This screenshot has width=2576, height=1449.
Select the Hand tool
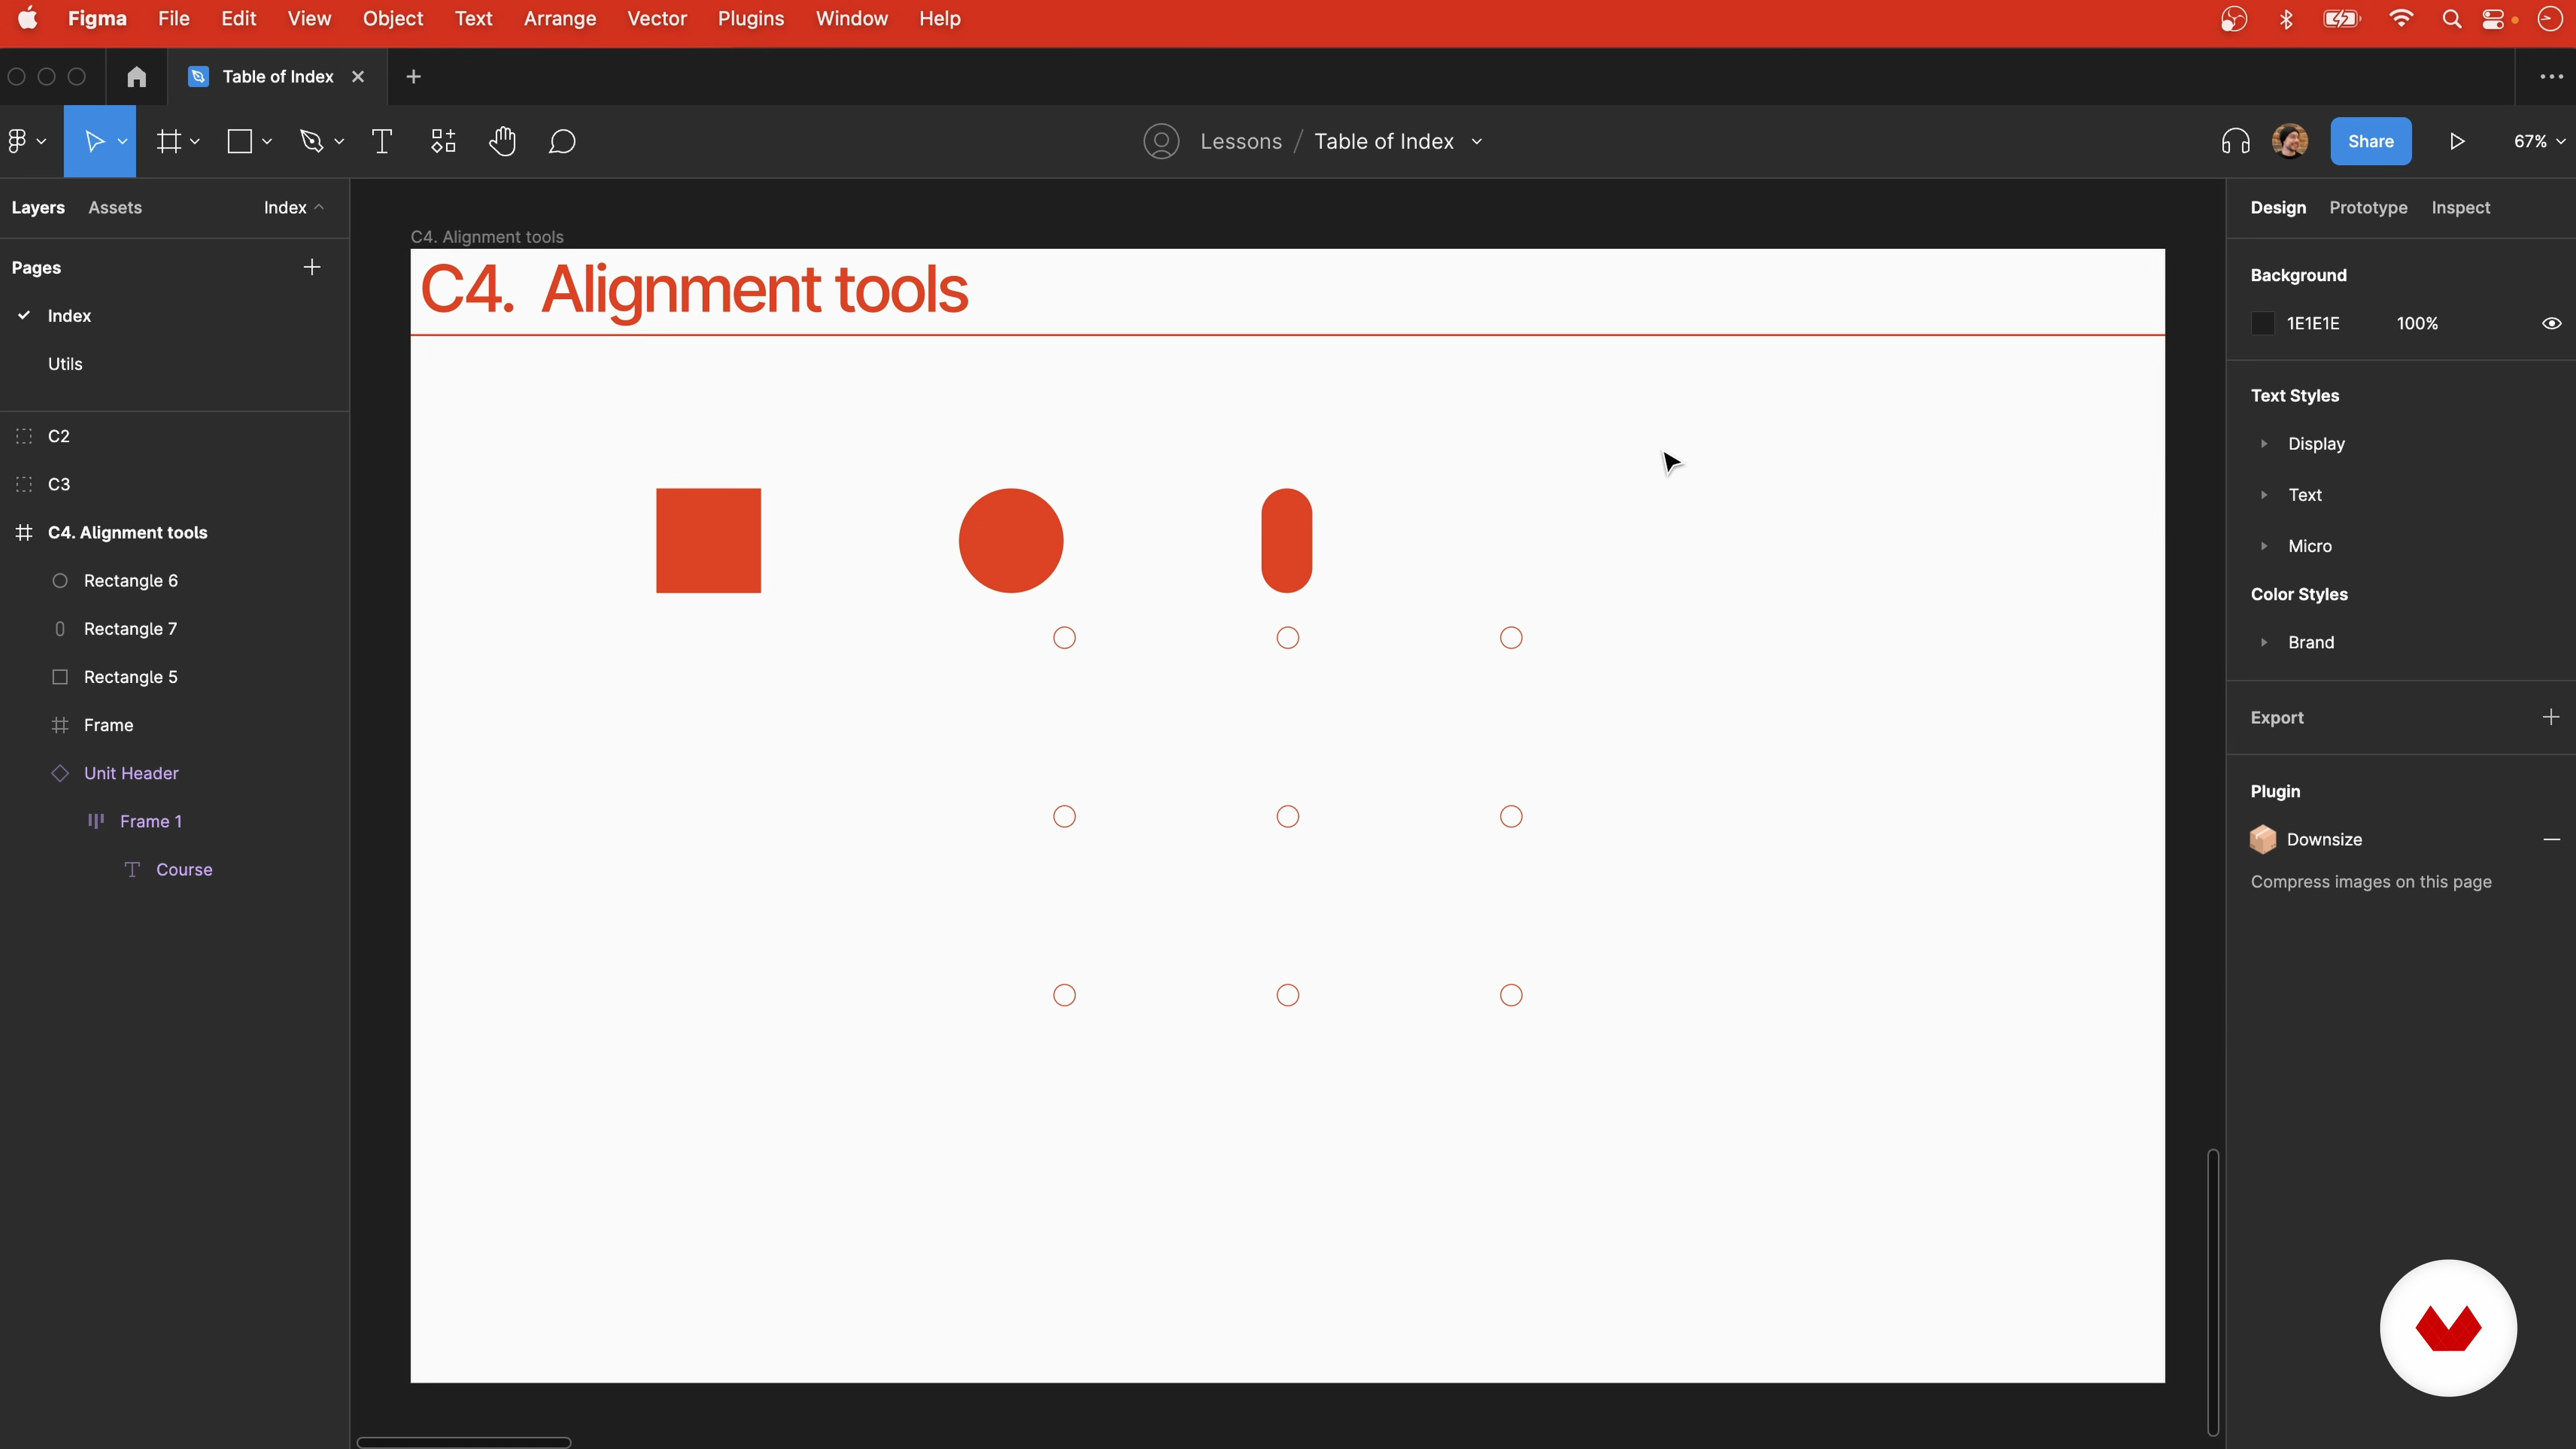[x=502, y=141]
